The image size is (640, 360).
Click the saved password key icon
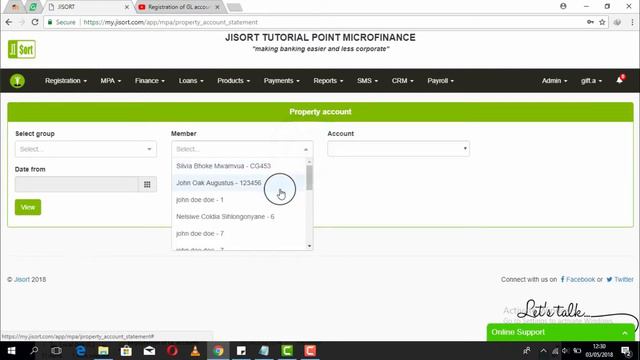pos(590,22)
